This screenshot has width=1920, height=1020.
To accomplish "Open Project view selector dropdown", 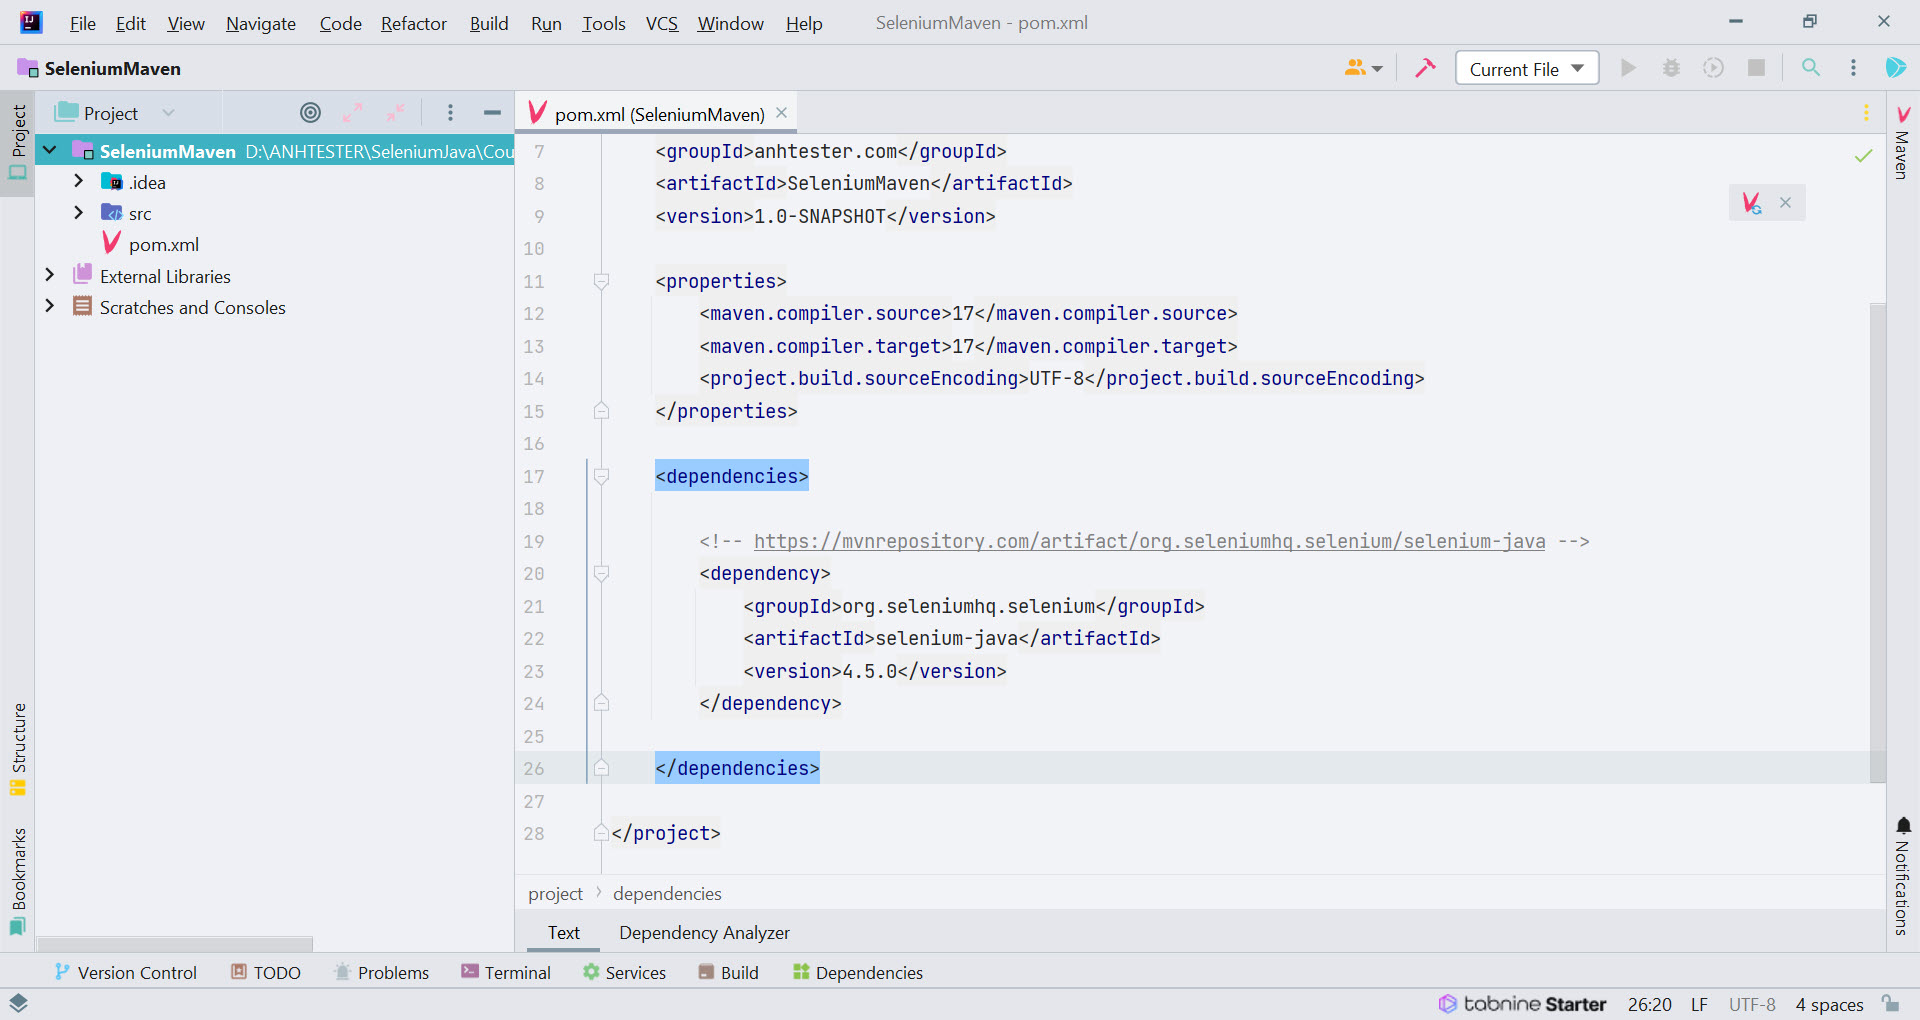I will click(x=116, y=113).
